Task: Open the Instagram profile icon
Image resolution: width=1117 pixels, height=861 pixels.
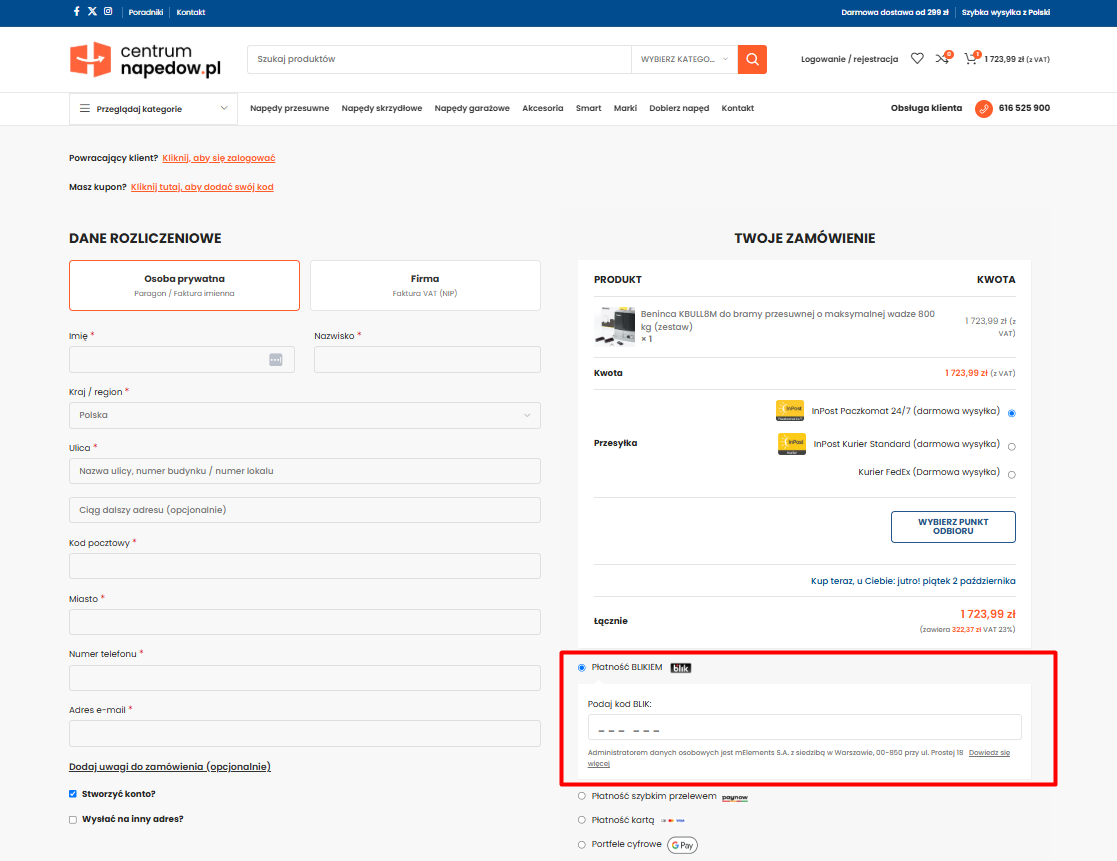Action: point(108,11)
